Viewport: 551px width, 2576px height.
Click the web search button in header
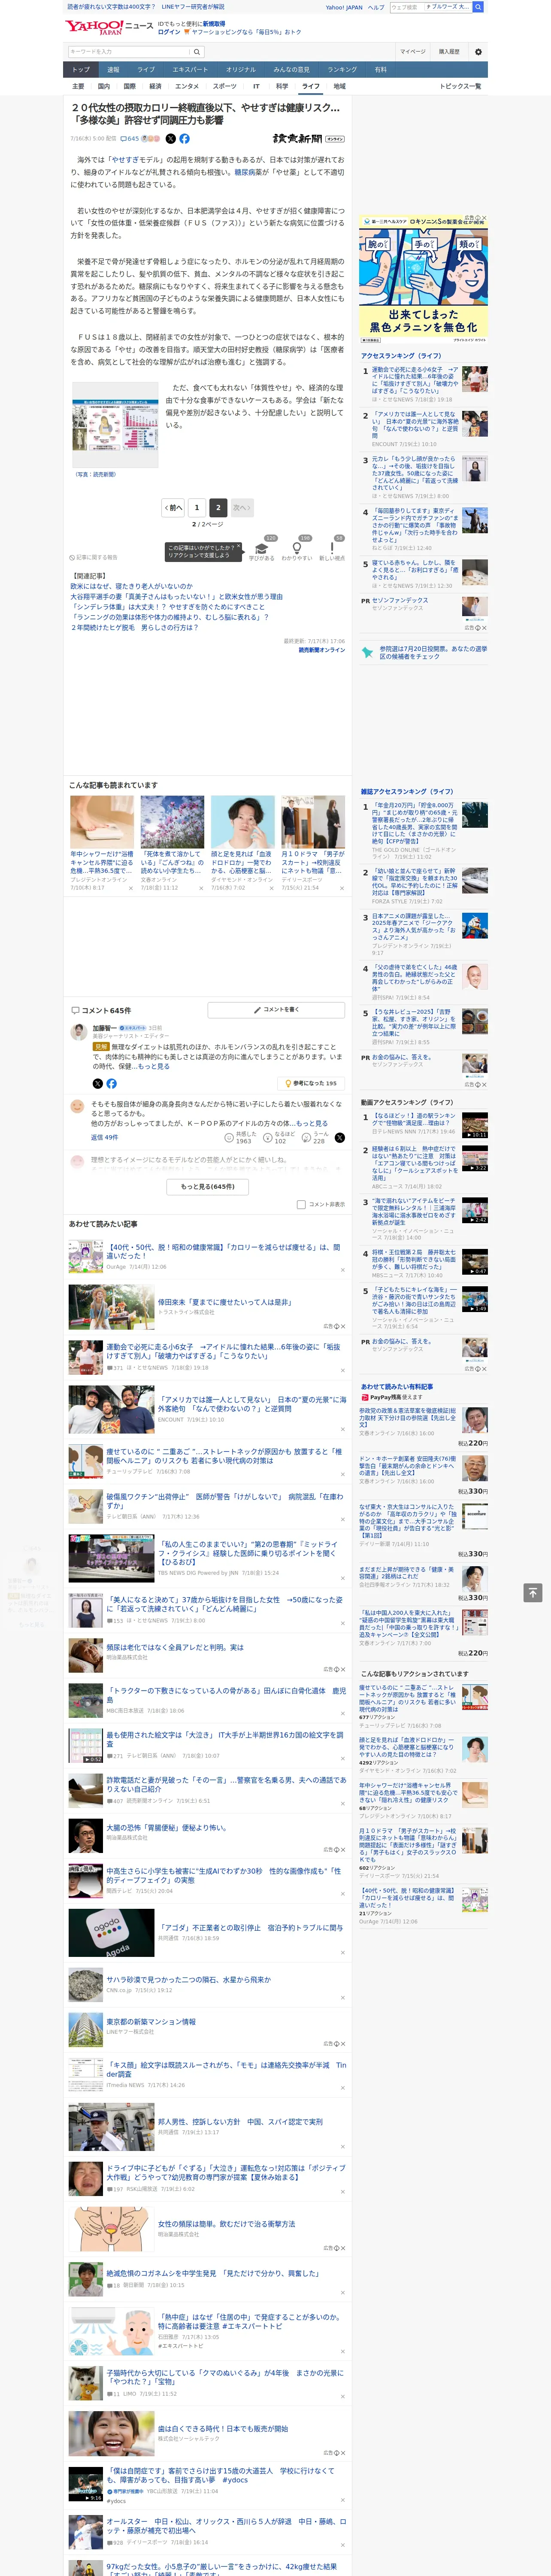478,7
